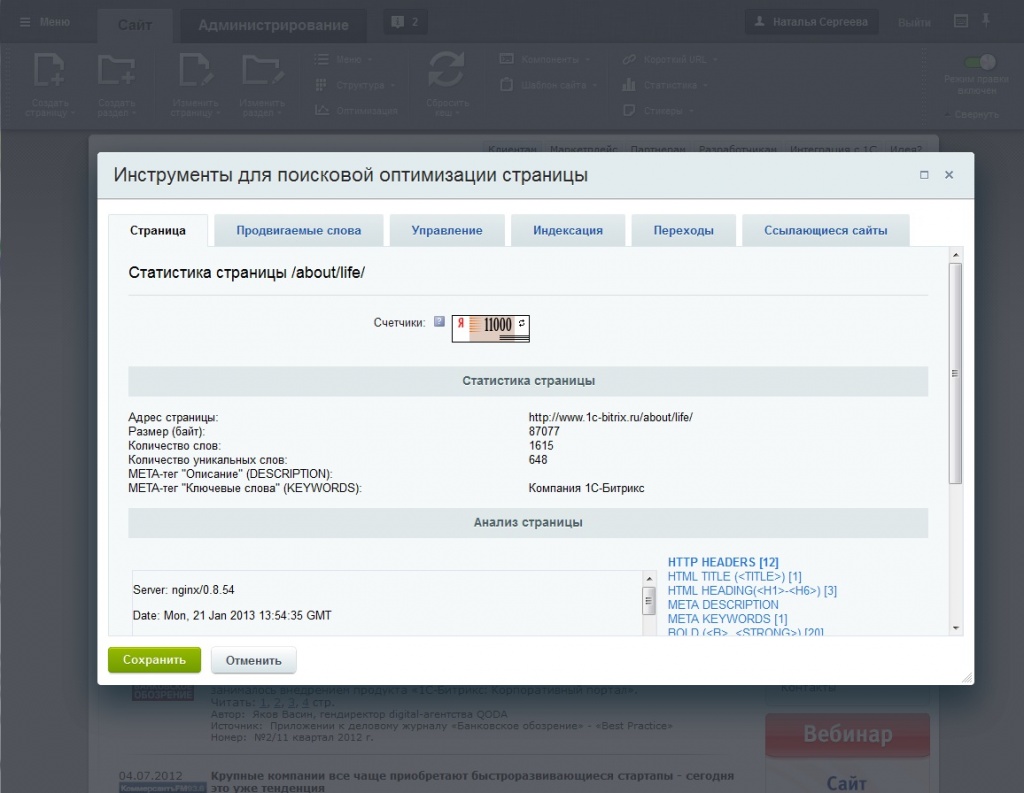The image size is (1024, 793).
Task: Switch to the Продвигаемые слова tab
Action: pyautogui.click(x=298, y=231)
